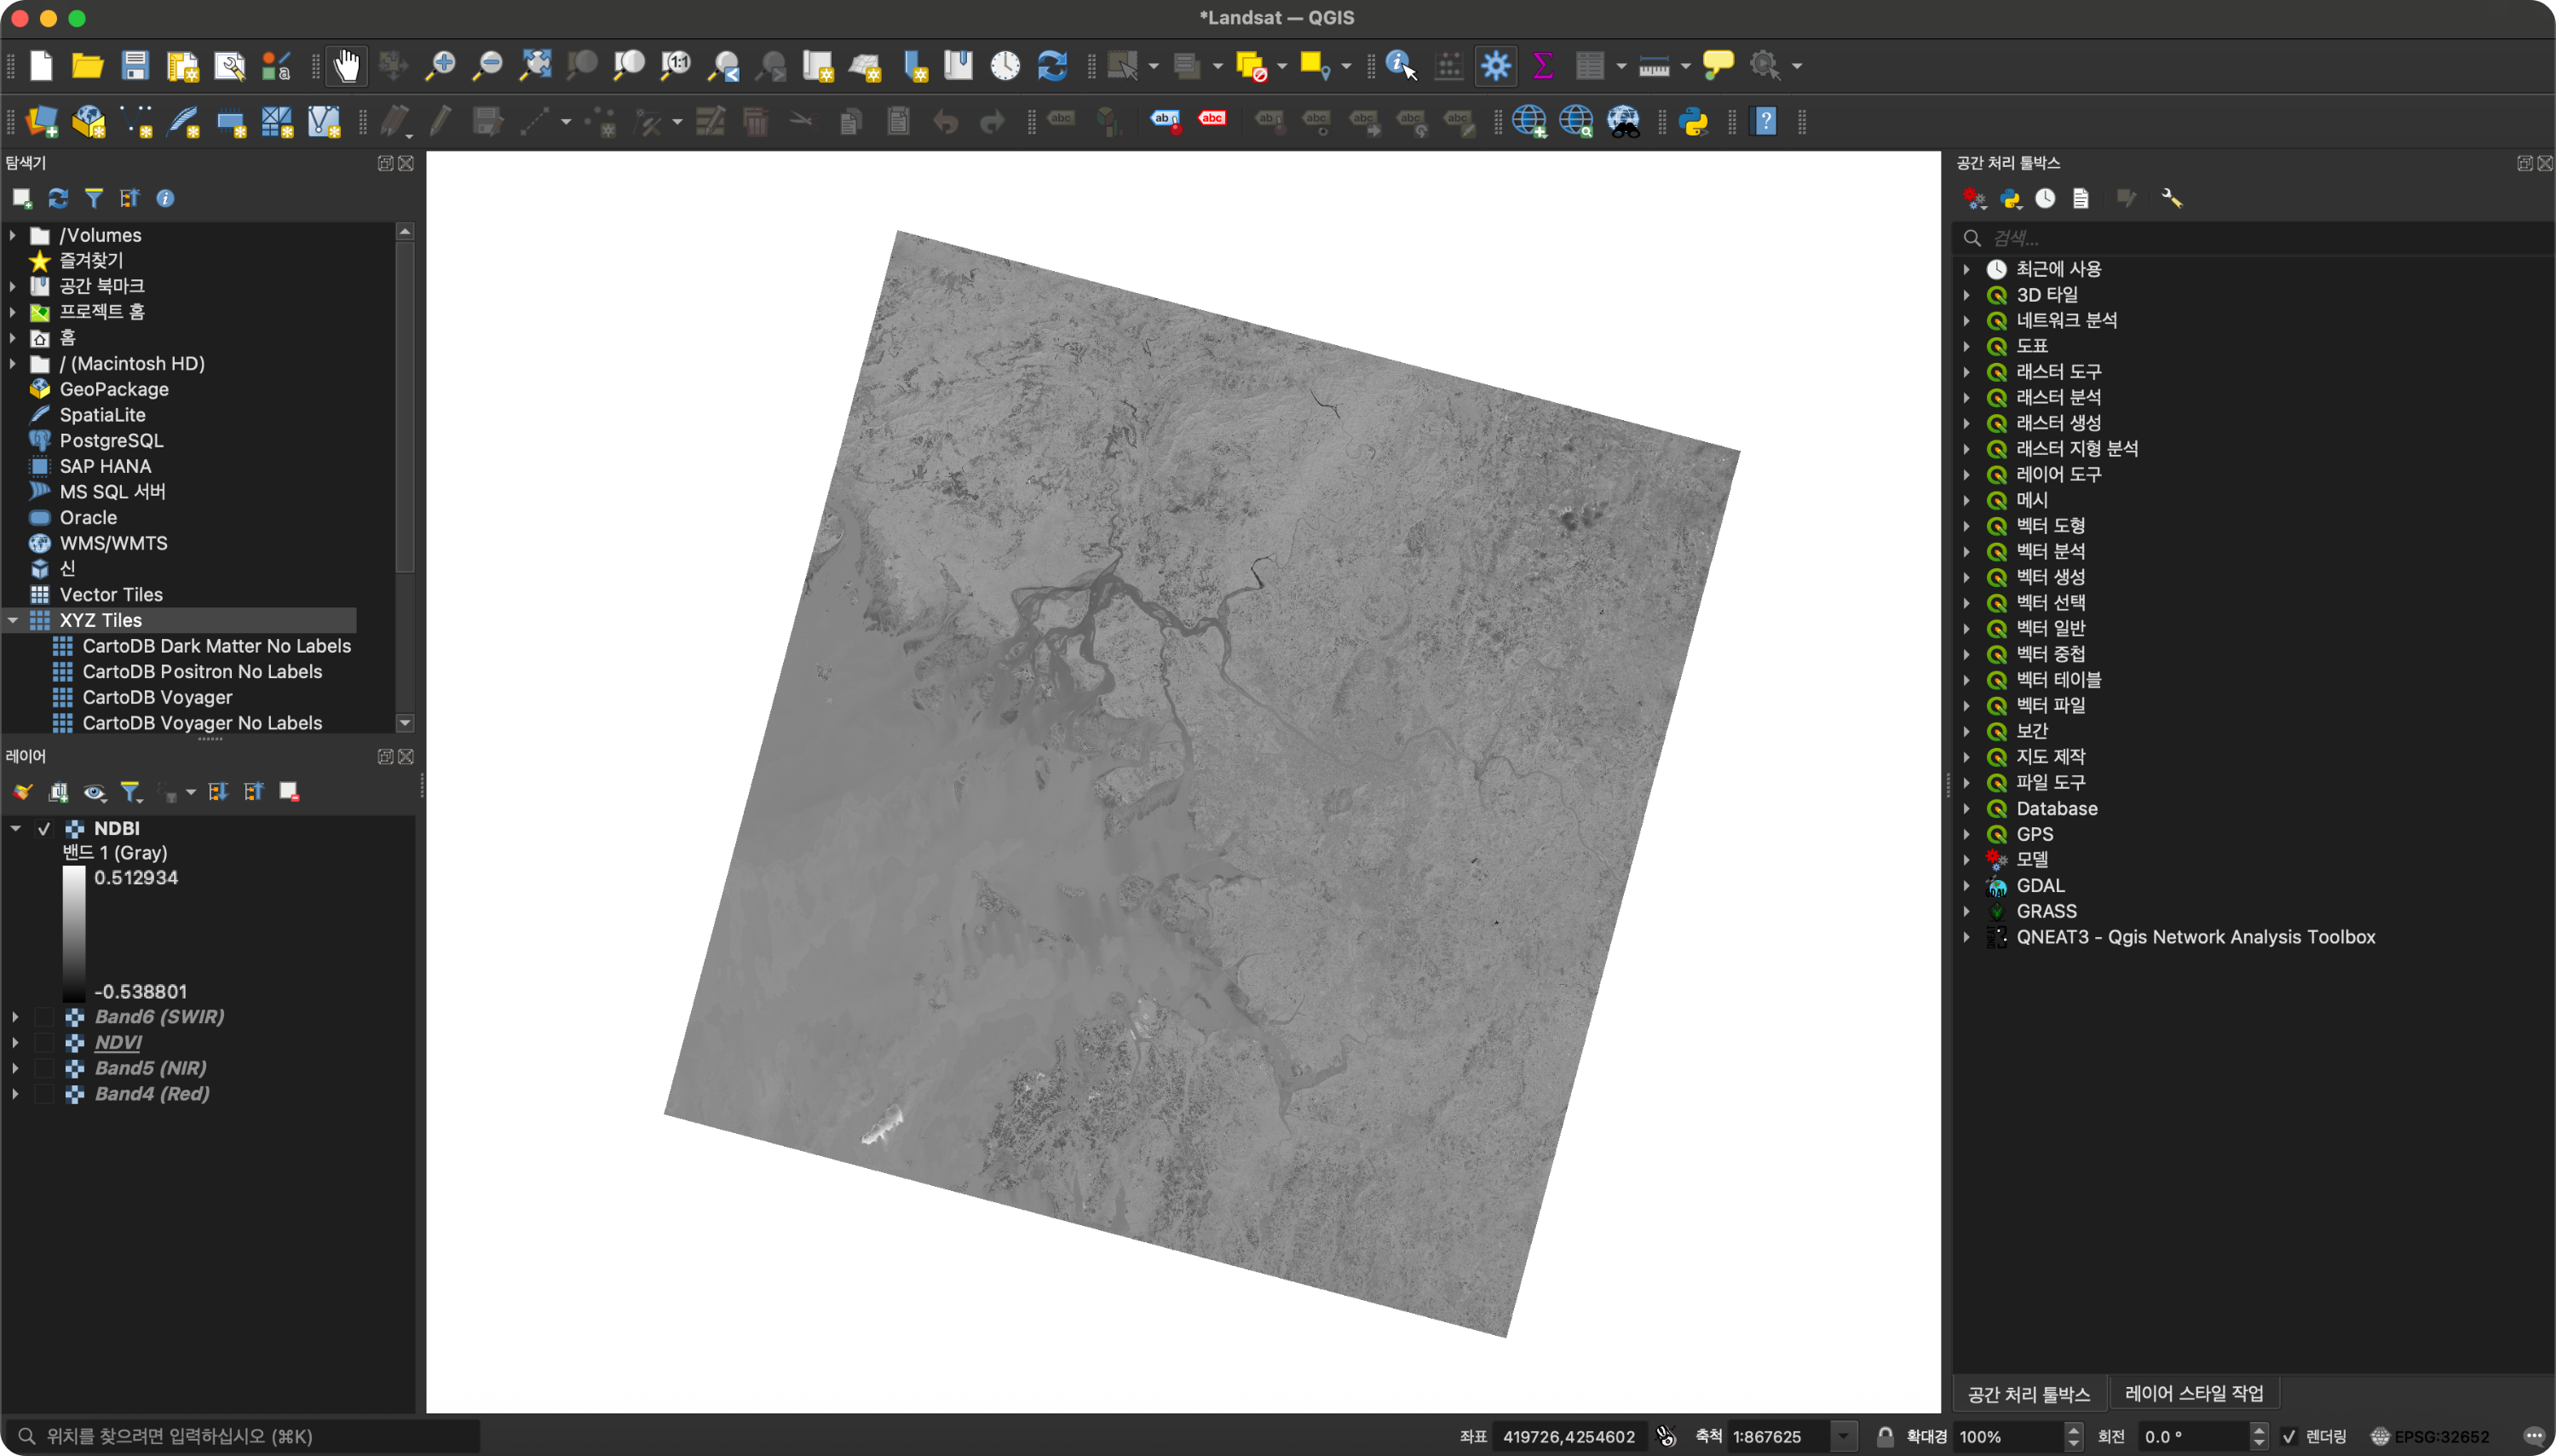
Task: Click Refresh in the browser panel
Action: click(58, 198)
